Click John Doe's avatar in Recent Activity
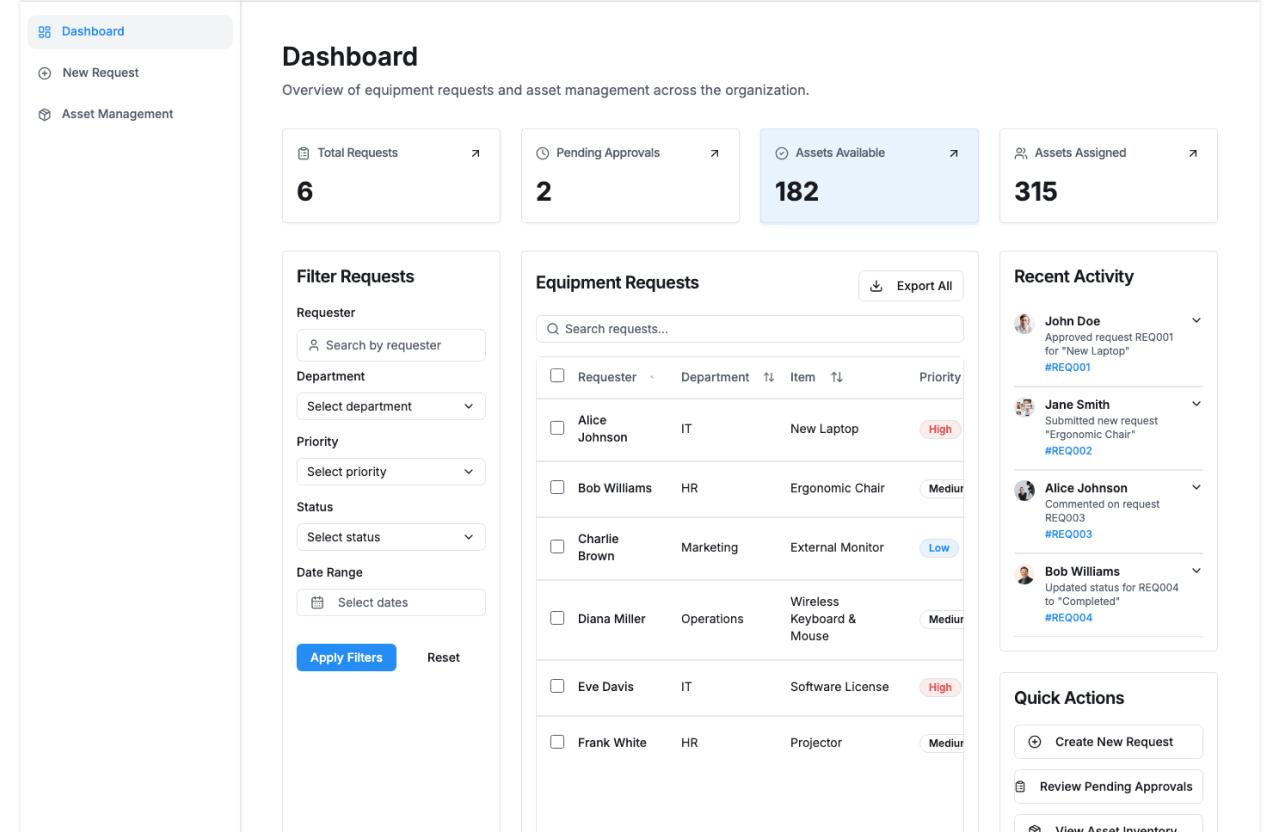Image resolution: width=1280 pixels, height=832 pixels. point(1024,323)
